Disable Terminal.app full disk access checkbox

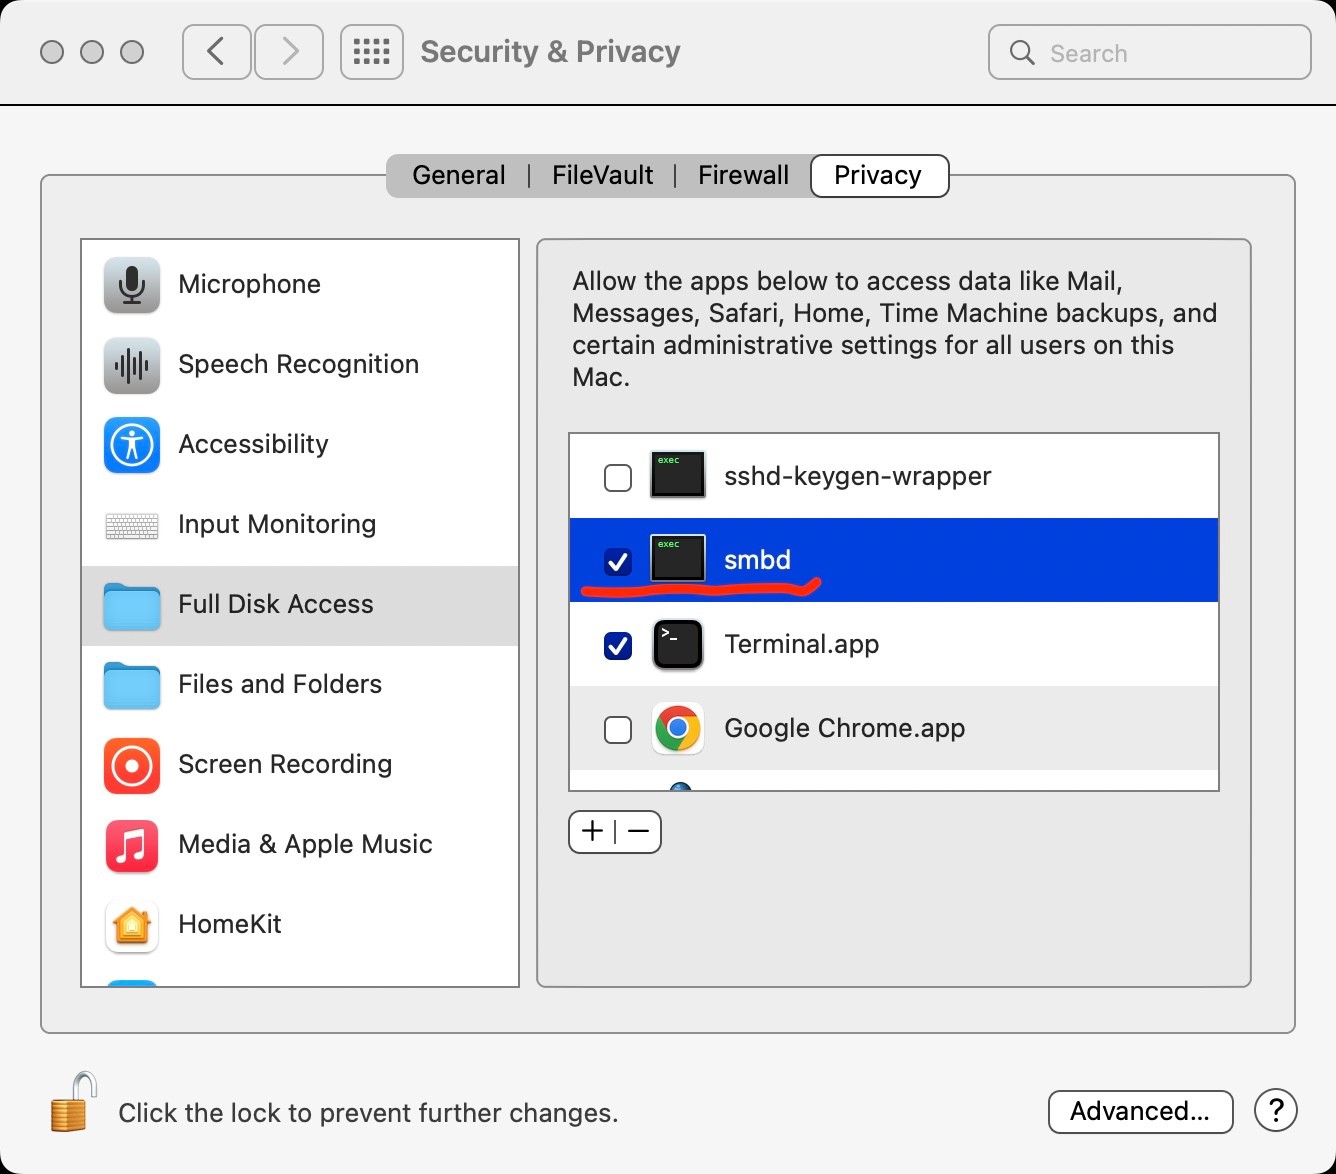click(618, 646)
